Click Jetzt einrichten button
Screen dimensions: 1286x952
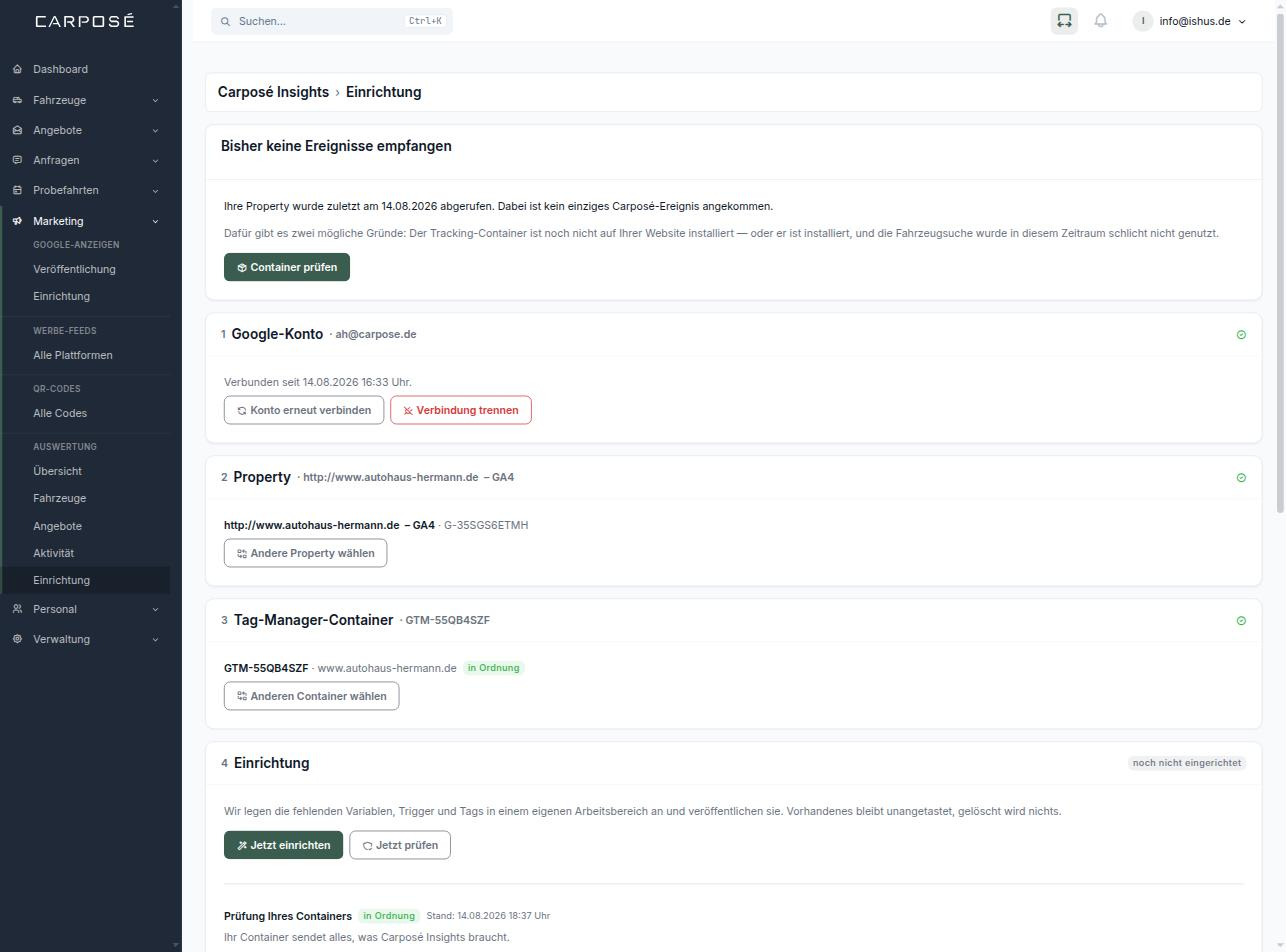point(283,845)
